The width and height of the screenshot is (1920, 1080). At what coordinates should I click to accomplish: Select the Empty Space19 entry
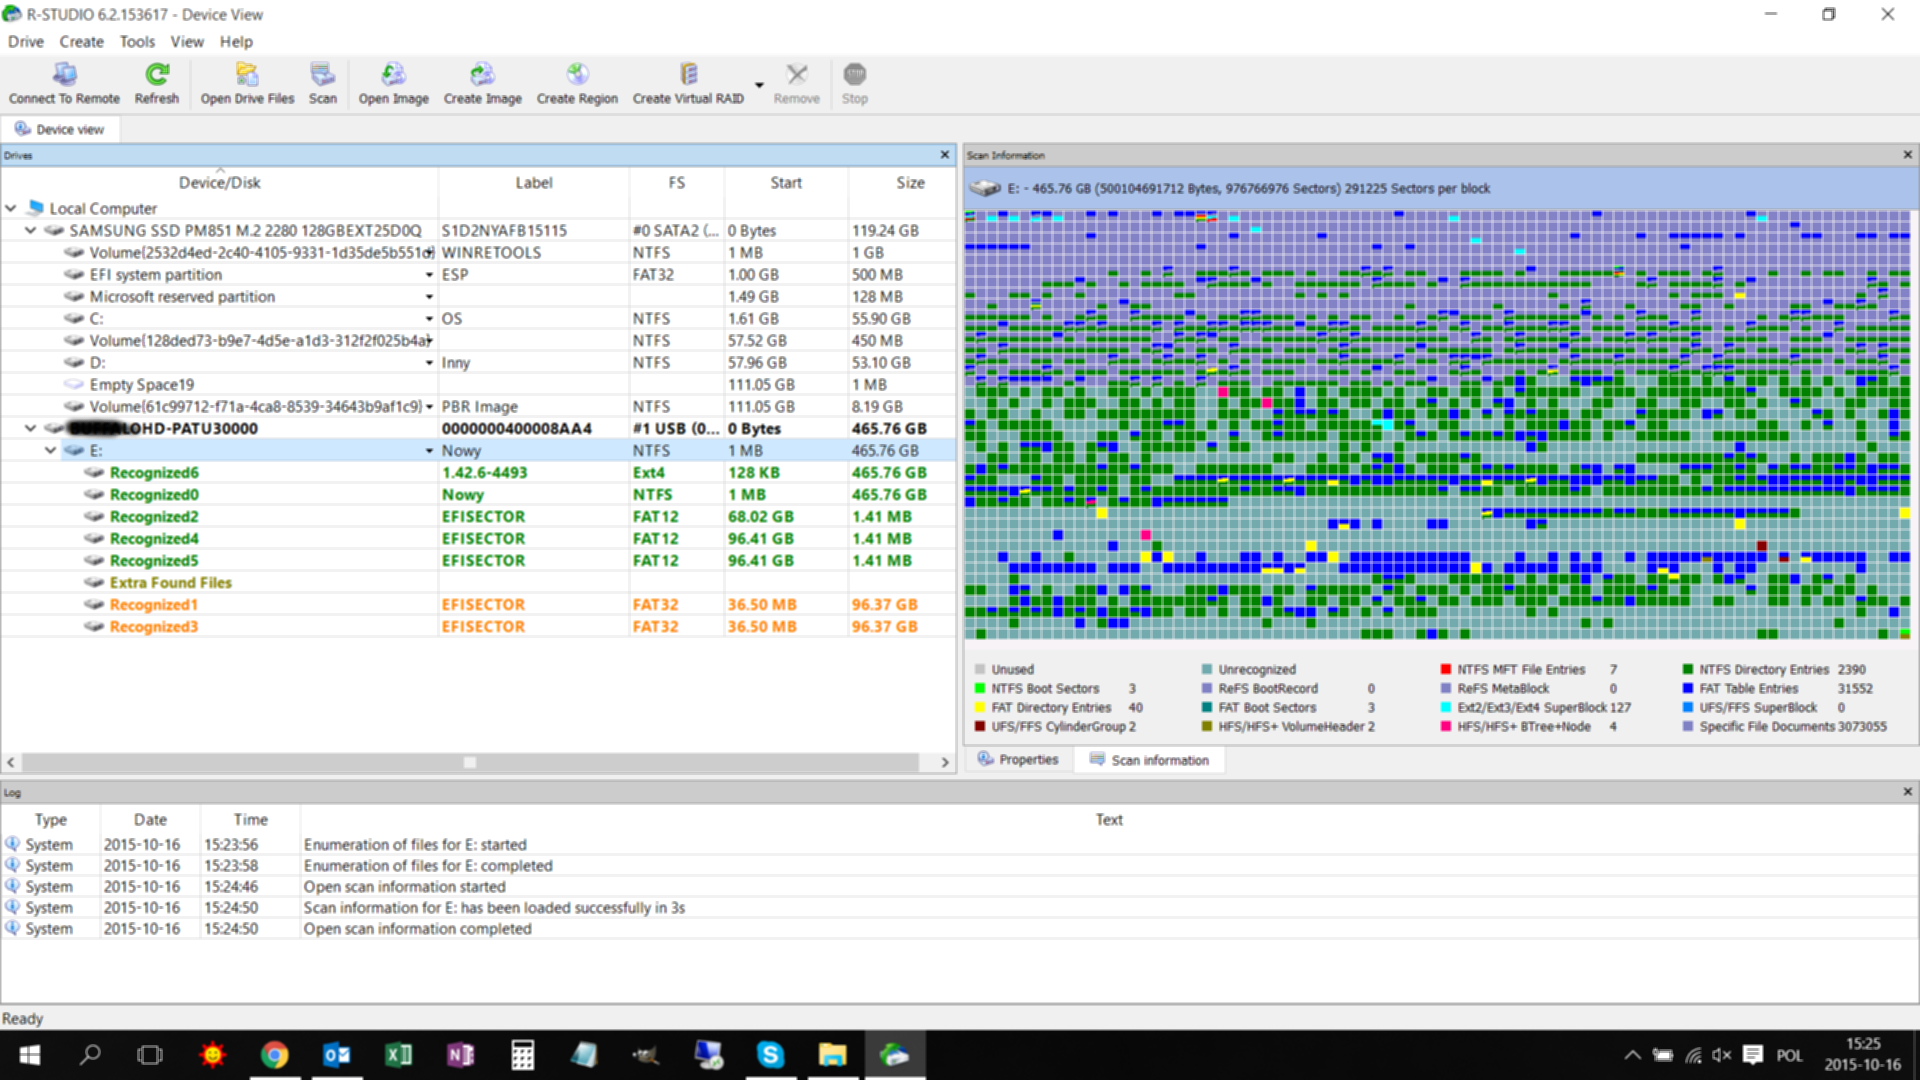pyautogui.click(x=478, y=384)
